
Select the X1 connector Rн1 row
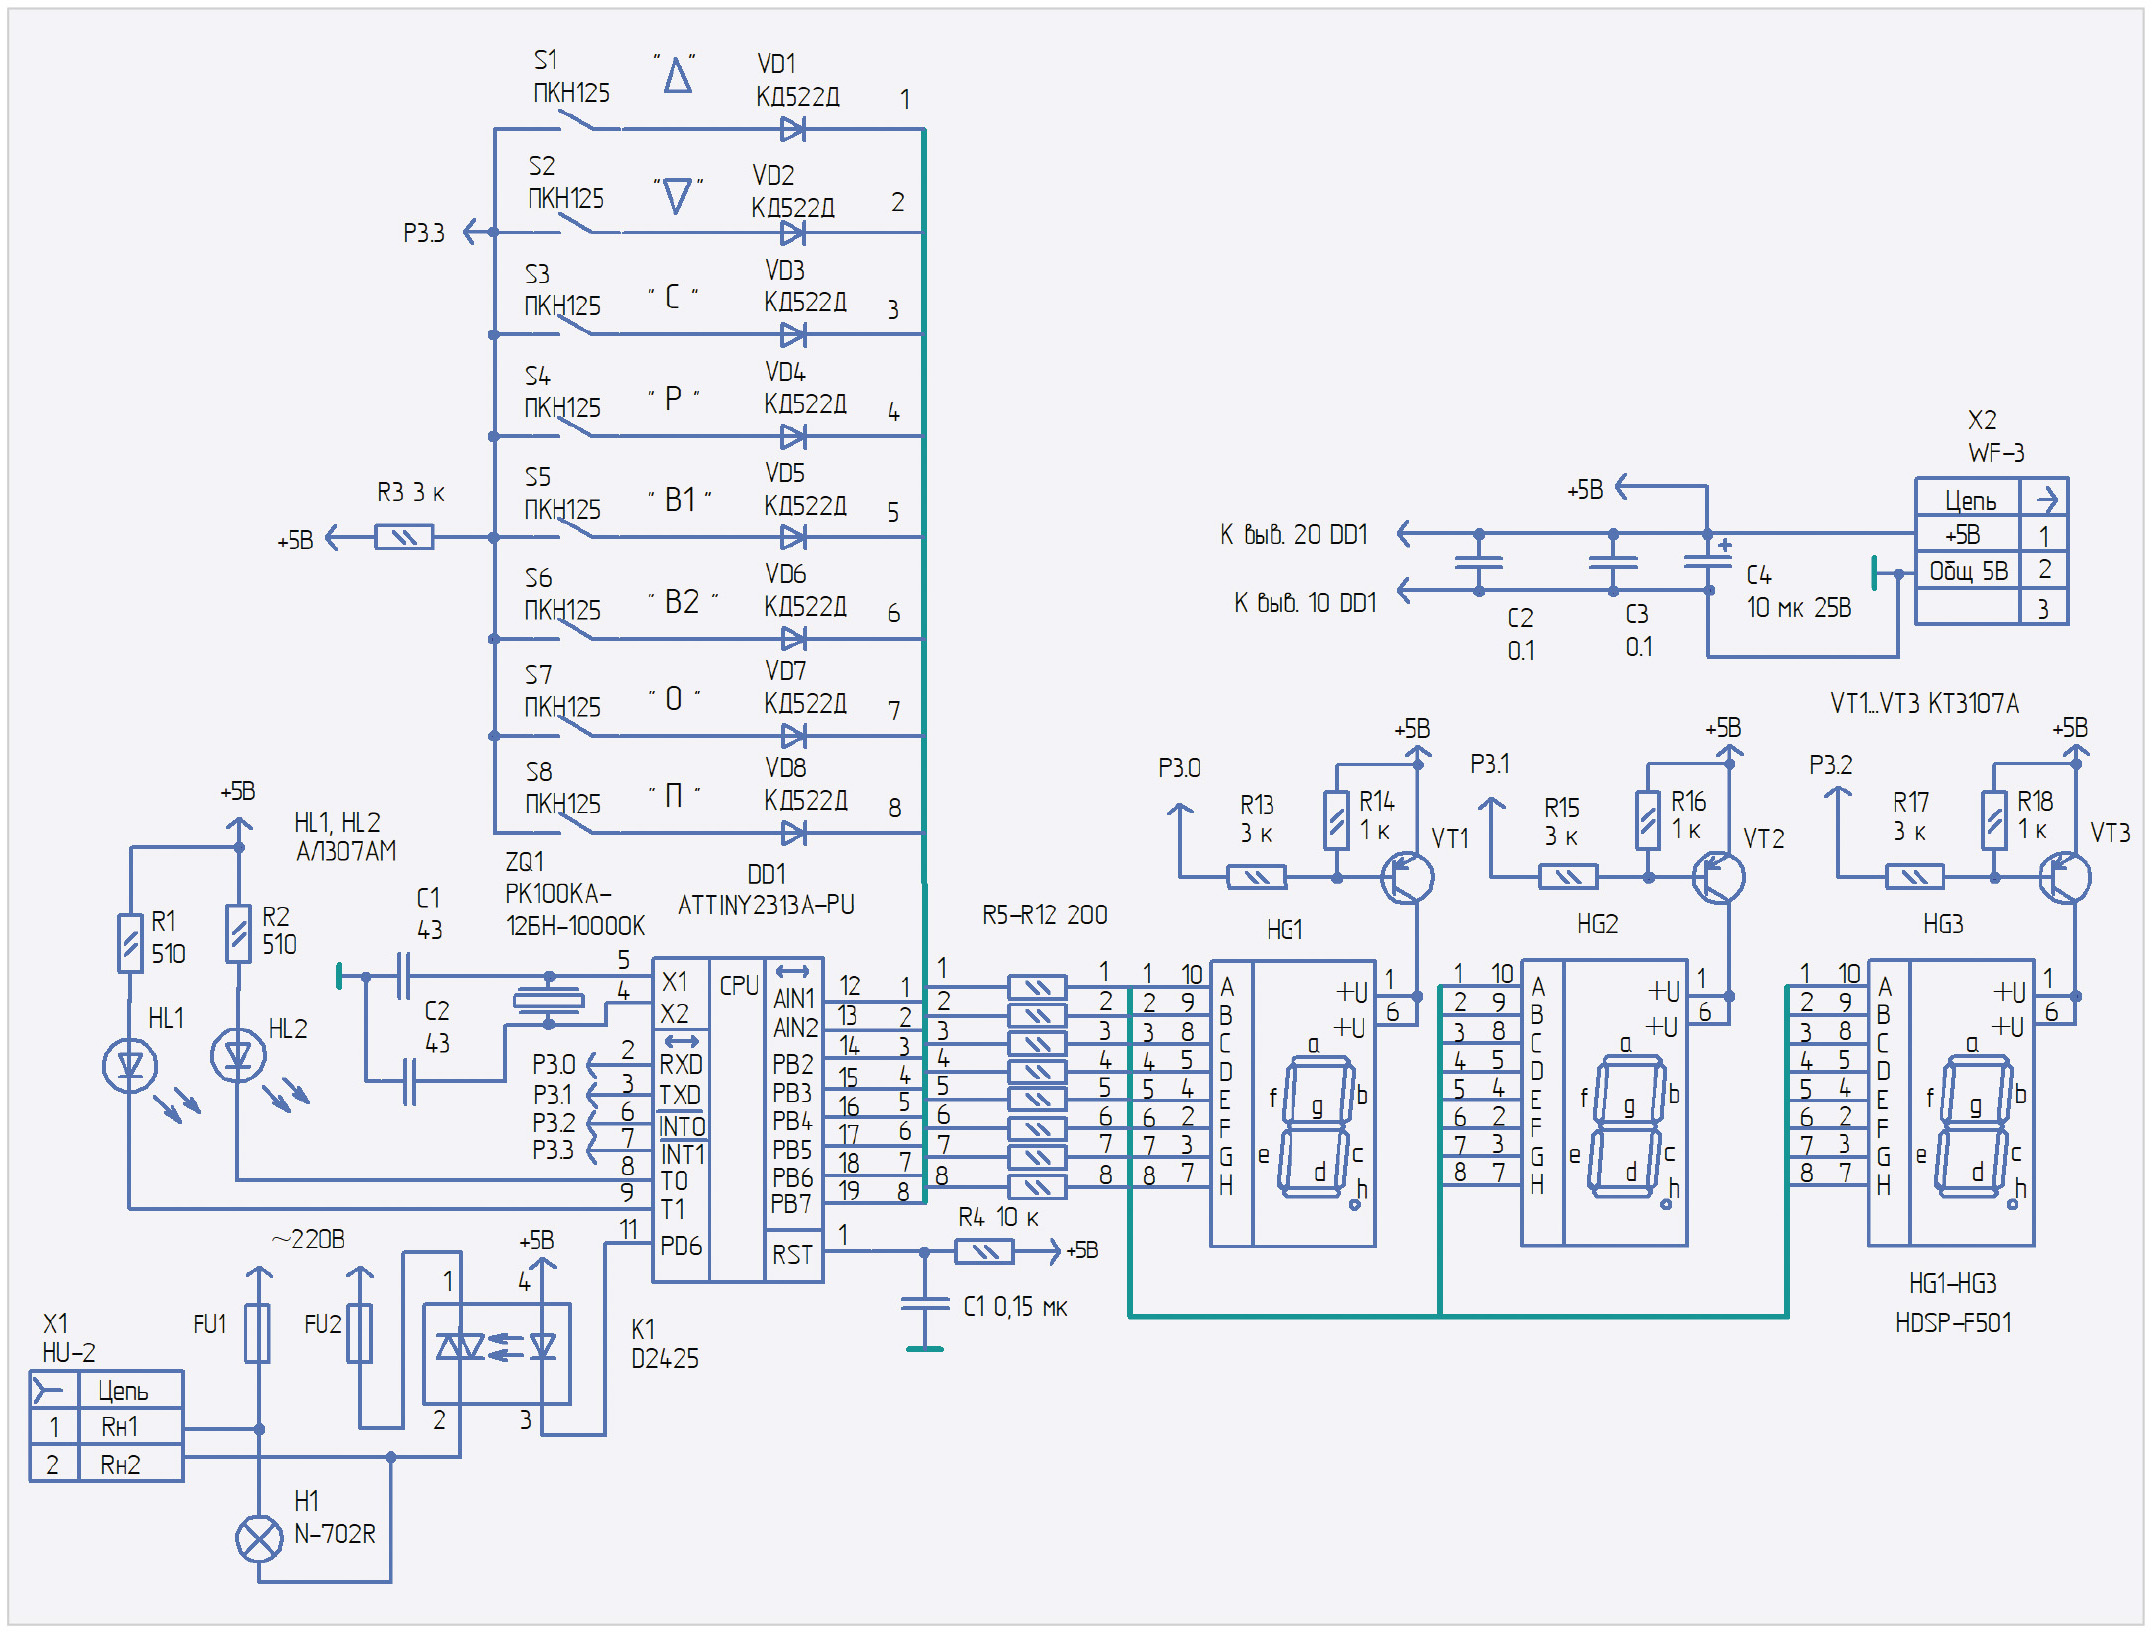pyautogui.click(x=120, y=1426)
